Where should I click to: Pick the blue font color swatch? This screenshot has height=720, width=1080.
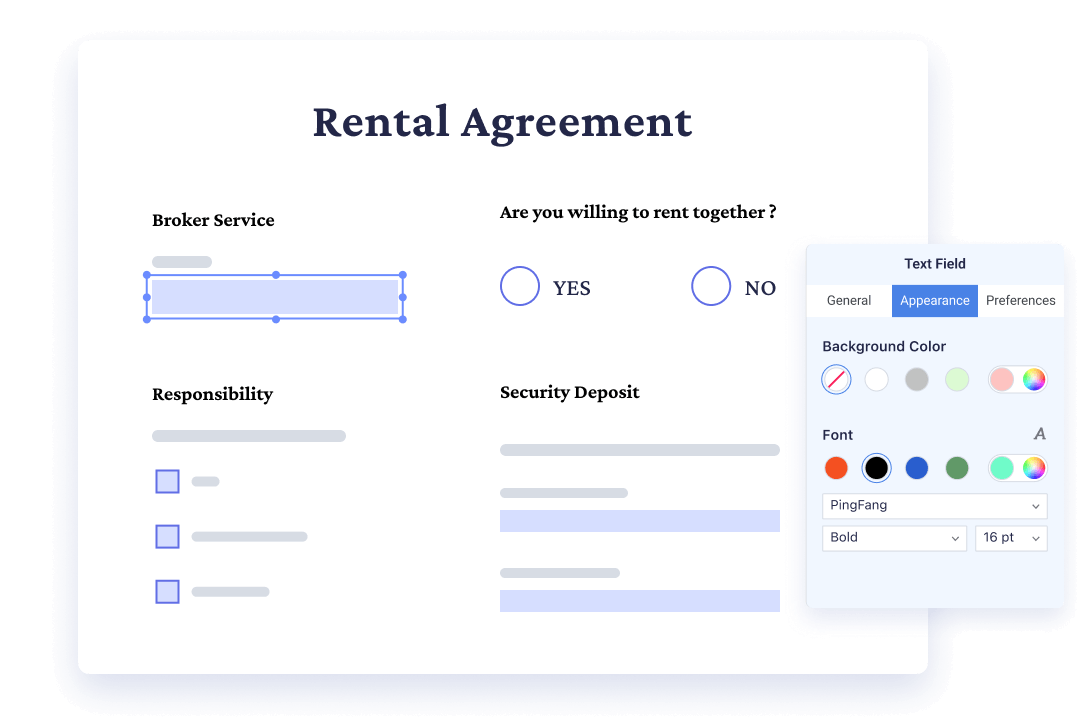917,469
